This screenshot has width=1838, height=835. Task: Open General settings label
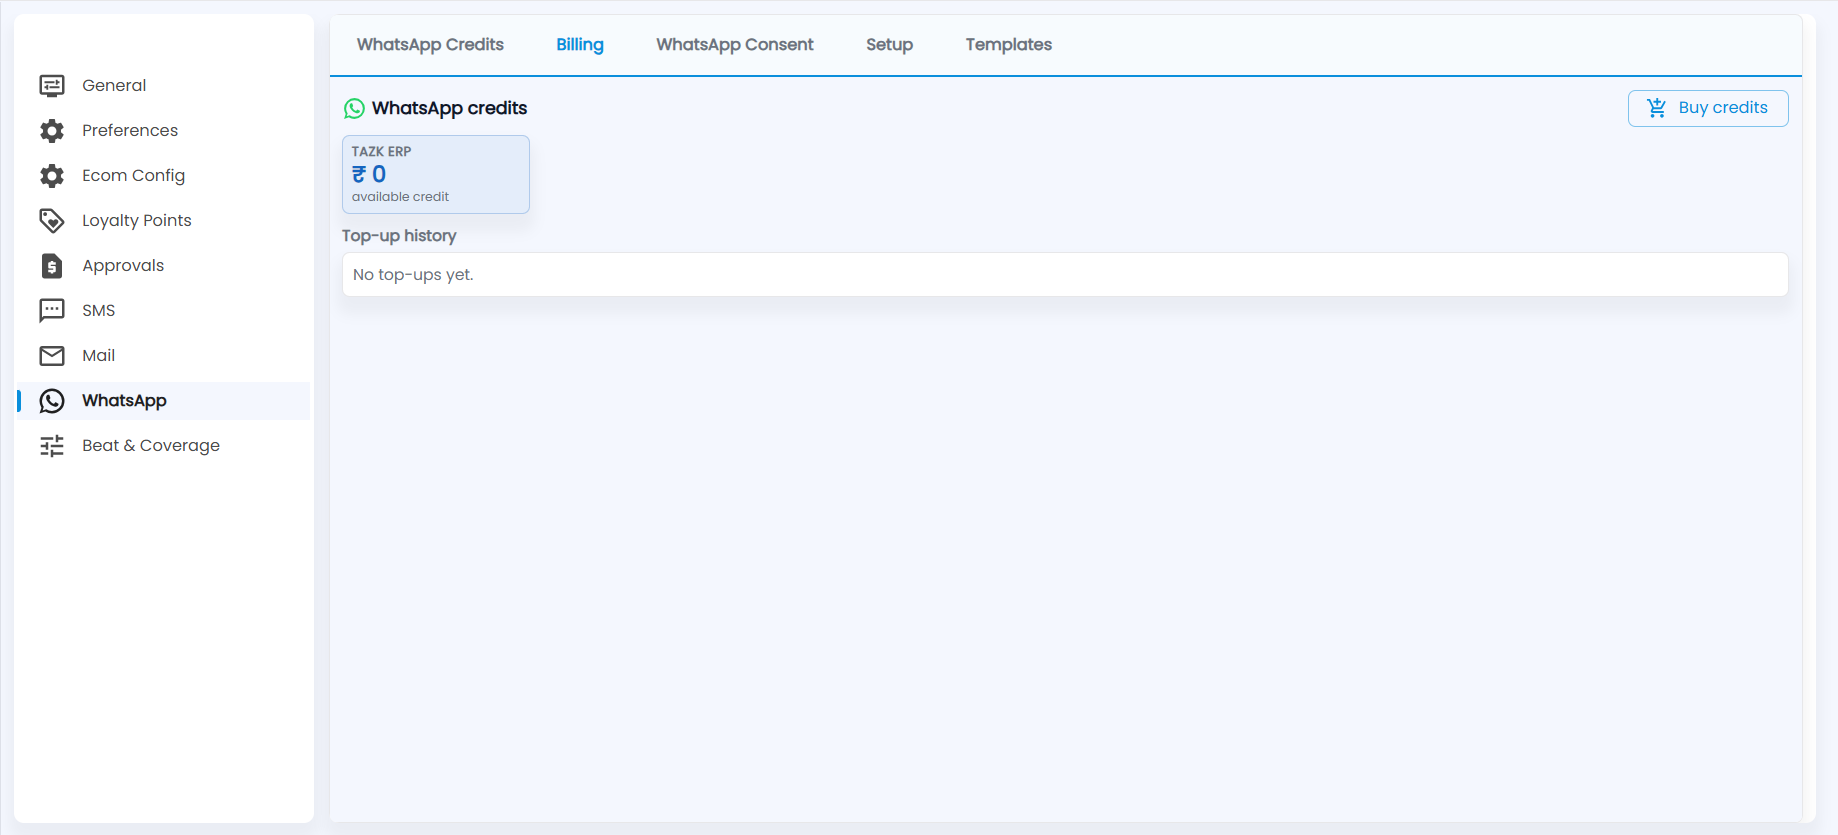tap(114, 86)
